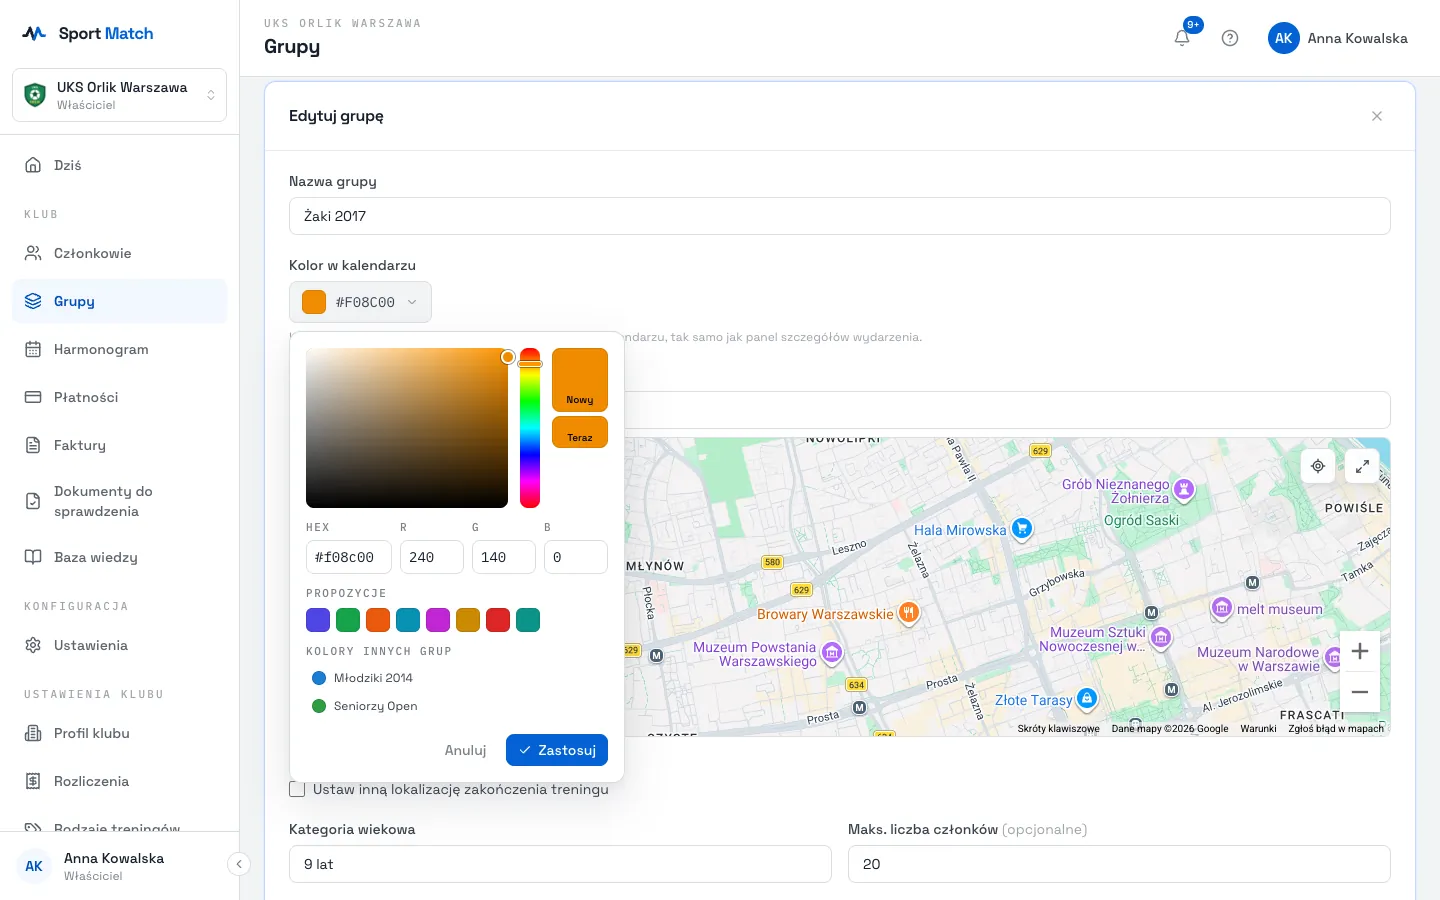Click the Maks. liczba członków field
1440x900 pixels.
pyautogui.click(x=1119, y=864)
